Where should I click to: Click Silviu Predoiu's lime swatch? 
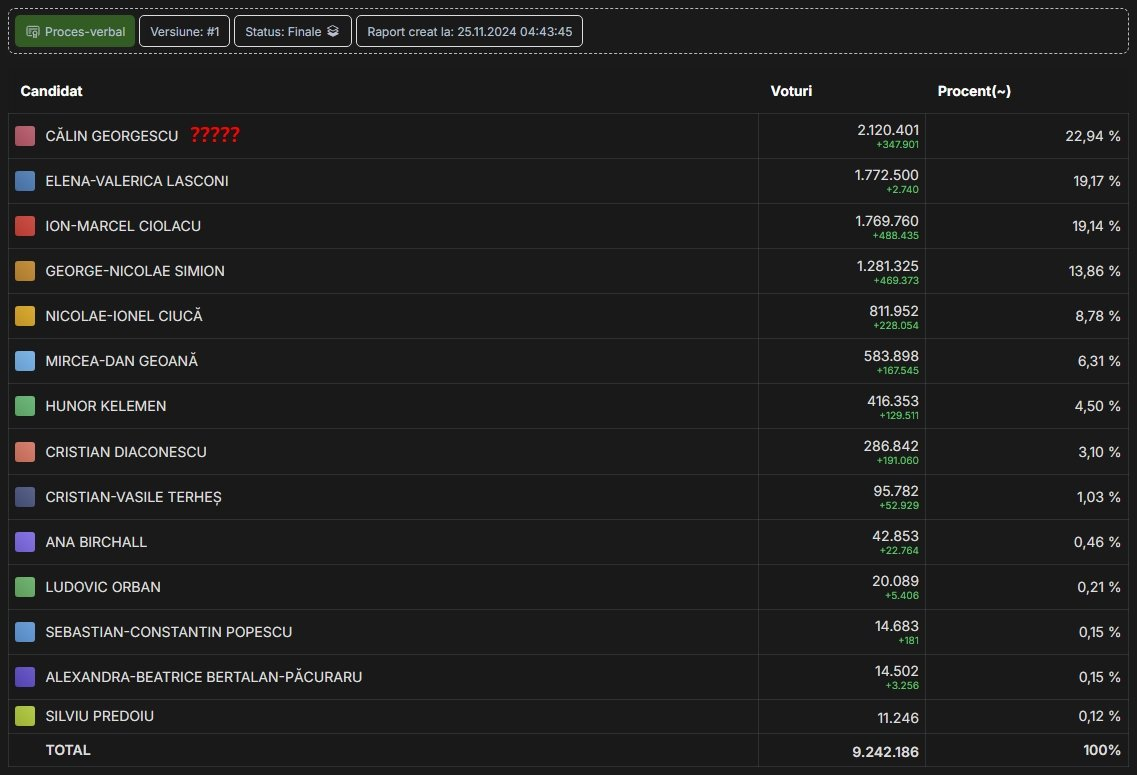25,716
